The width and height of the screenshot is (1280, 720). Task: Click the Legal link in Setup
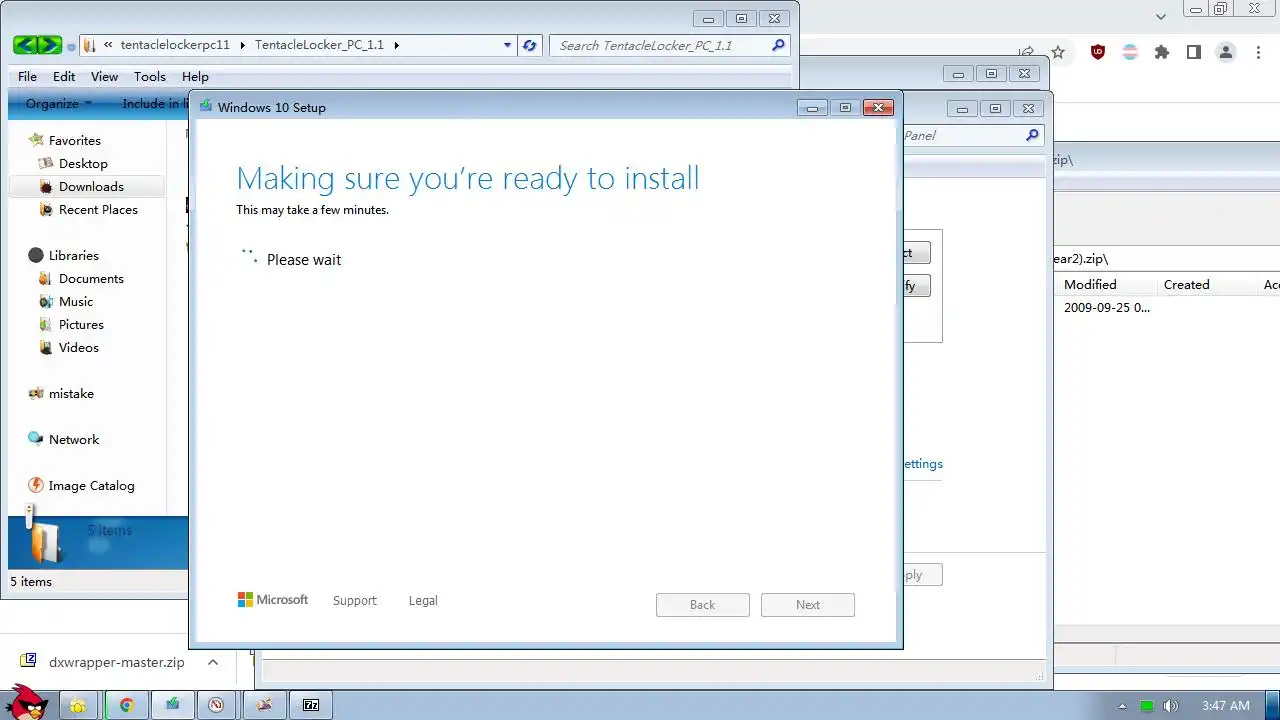click(423, 601)
